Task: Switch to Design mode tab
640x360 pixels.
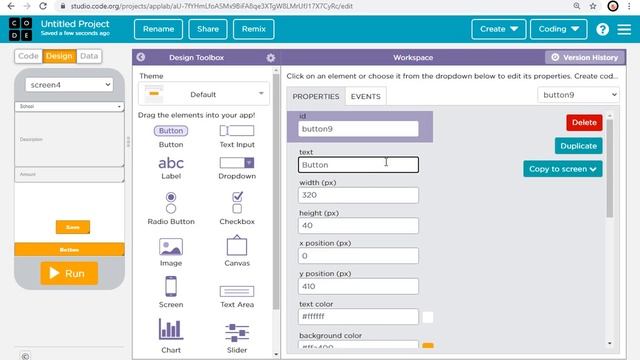Action: point(59,56)
